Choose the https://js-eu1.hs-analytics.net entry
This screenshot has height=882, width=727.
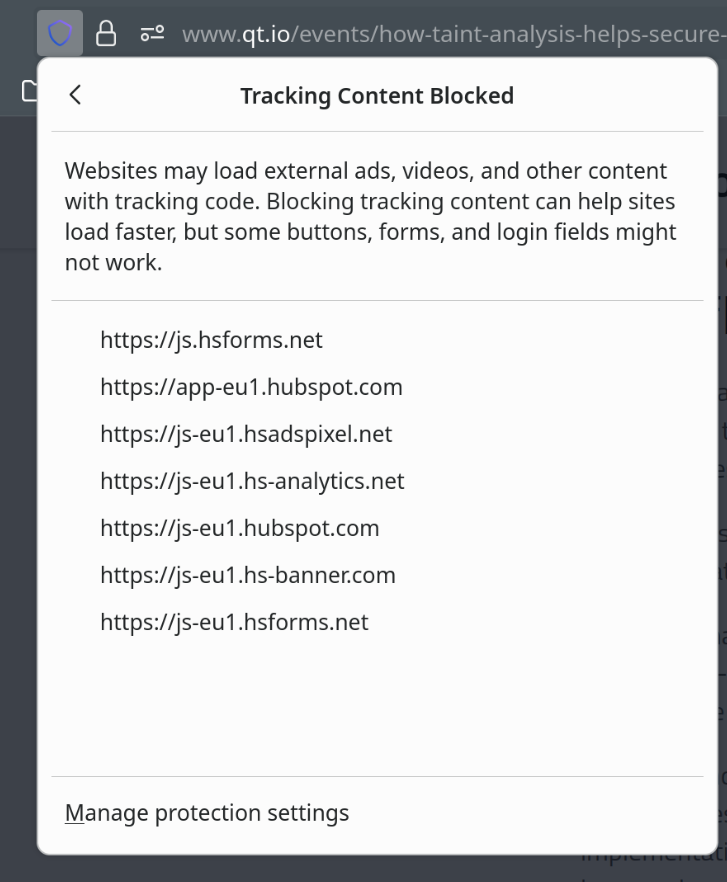(252, 481)
